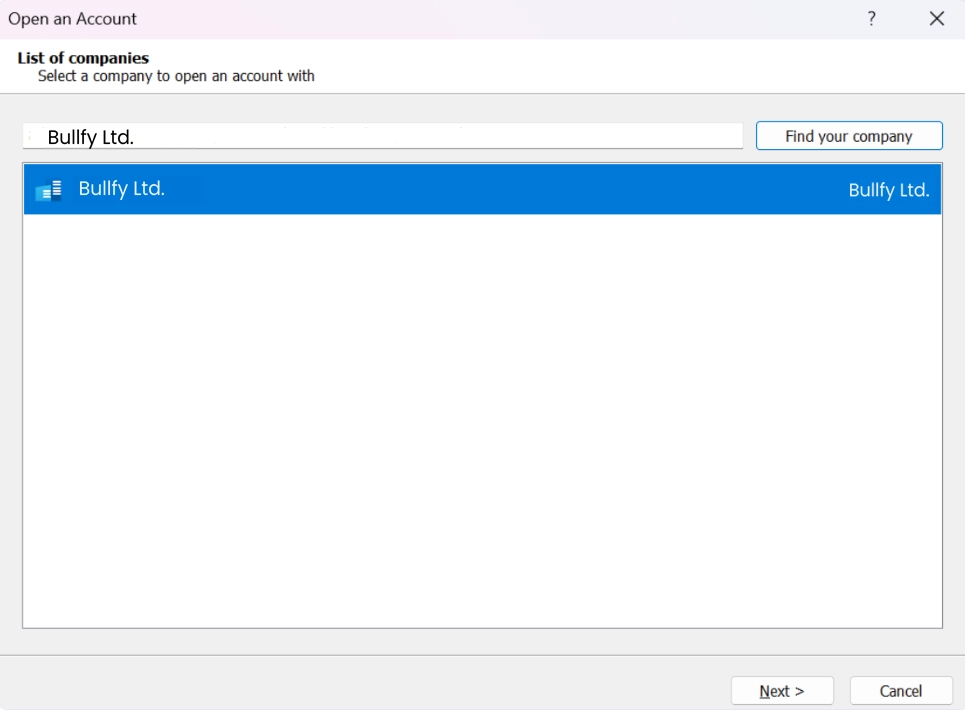Open help with the question mark button

click(871, 18)
